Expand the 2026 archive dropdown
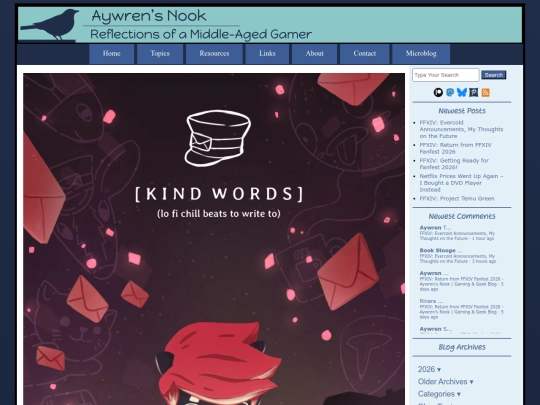 429,369
